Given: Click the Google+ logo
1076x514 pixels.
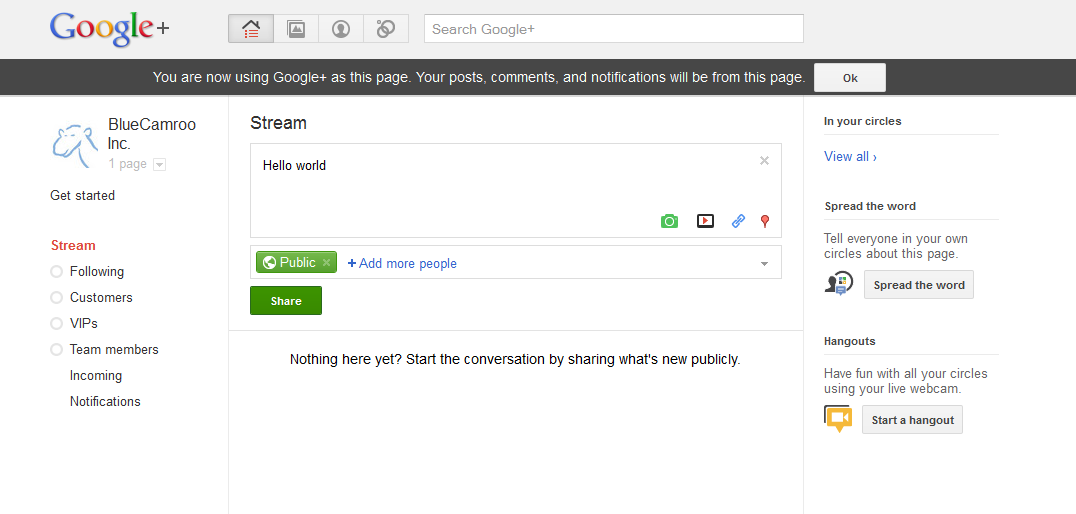Looking at the screenshot, I should click(x=109, y=29).
